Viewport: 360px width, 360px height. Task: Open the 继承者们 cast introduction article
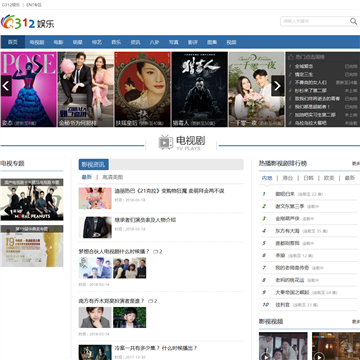point(145,220)
